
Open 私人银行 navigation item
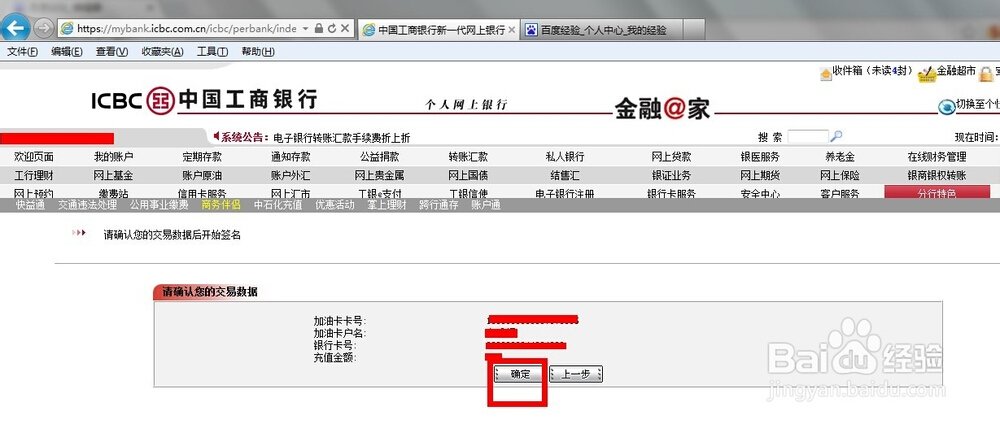click(x=564, y=156)
